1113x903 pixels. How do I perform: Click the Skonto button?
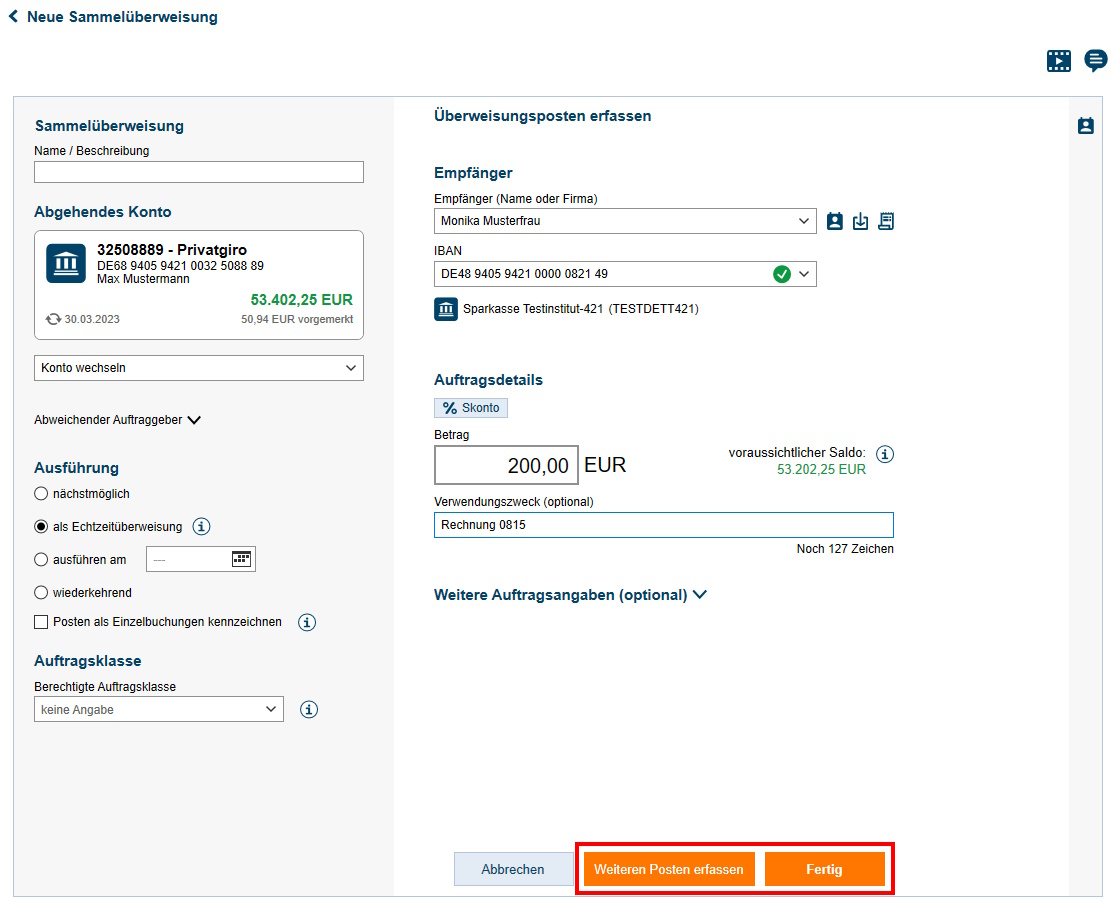[471, 407]
